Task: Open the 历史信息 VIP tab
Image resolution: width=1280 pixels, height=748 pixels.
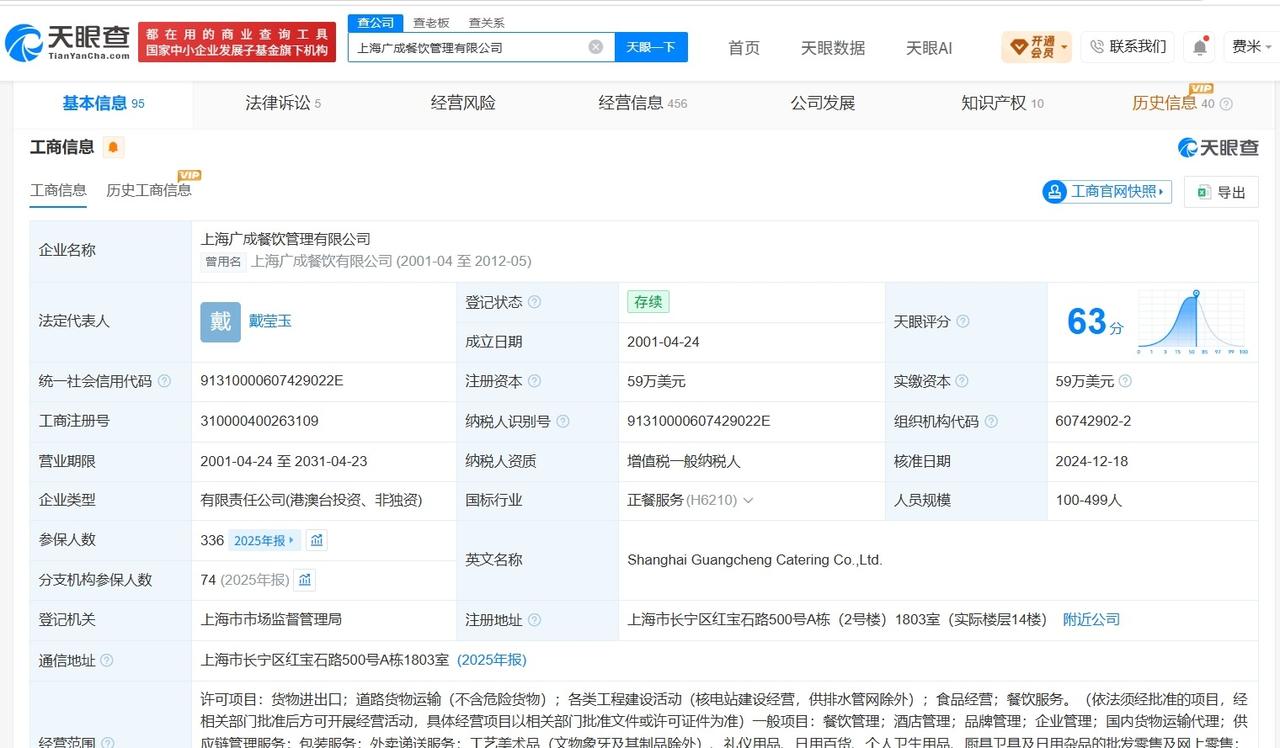Action: [1172, 103]
